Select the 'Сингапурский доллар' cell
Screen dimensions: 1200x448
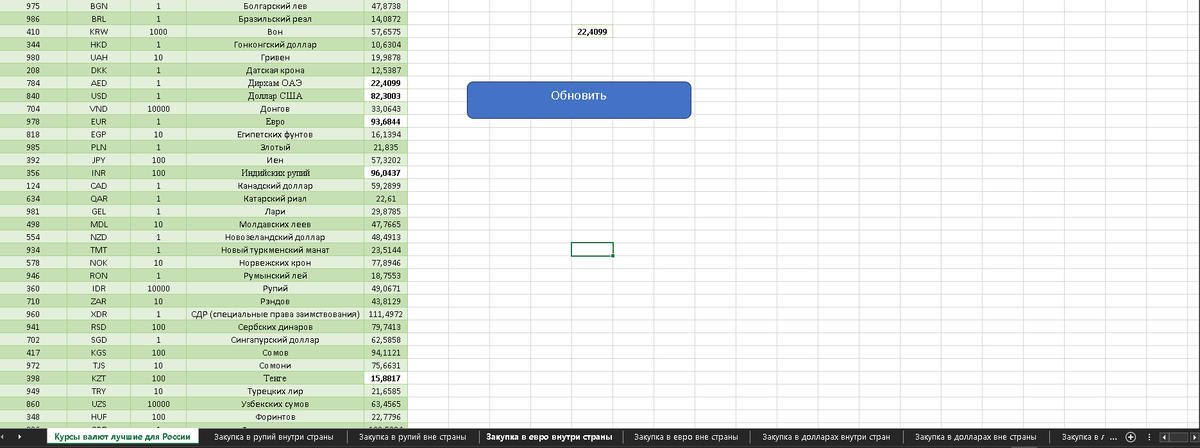pyautogui.click(x=275, y=340)
